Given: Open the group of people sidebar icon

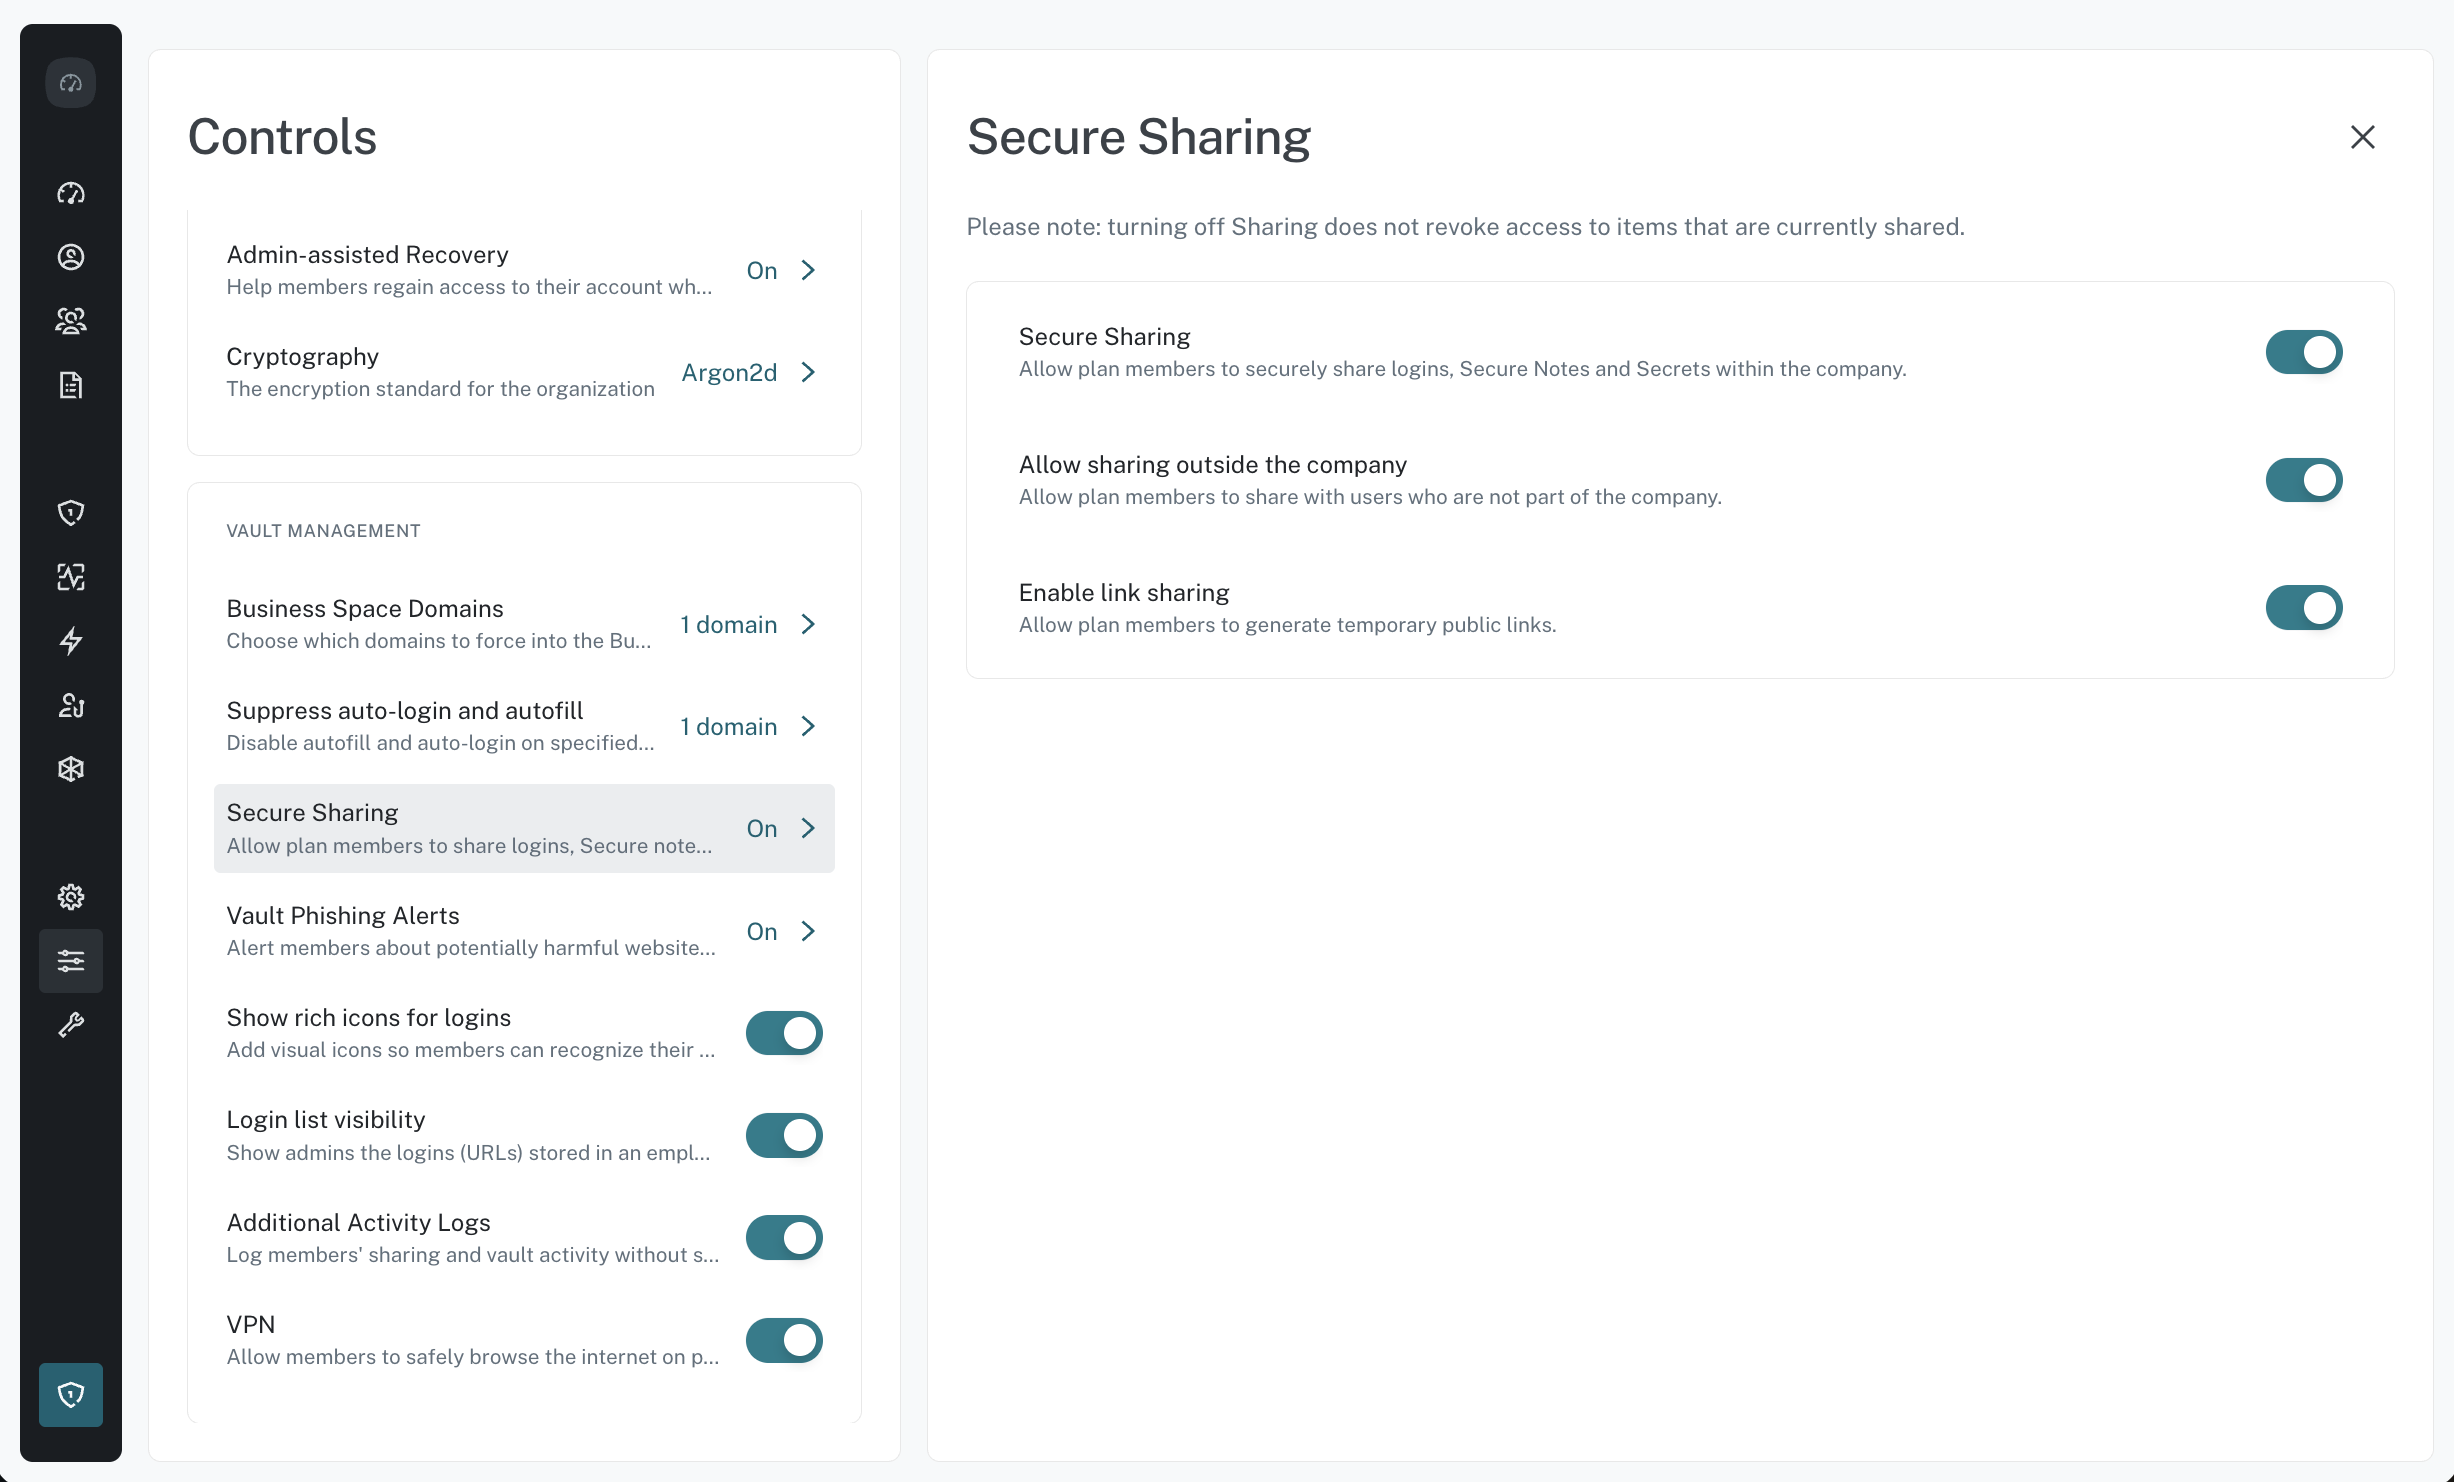Looking at the screenshot, I should tap(71, 321).
